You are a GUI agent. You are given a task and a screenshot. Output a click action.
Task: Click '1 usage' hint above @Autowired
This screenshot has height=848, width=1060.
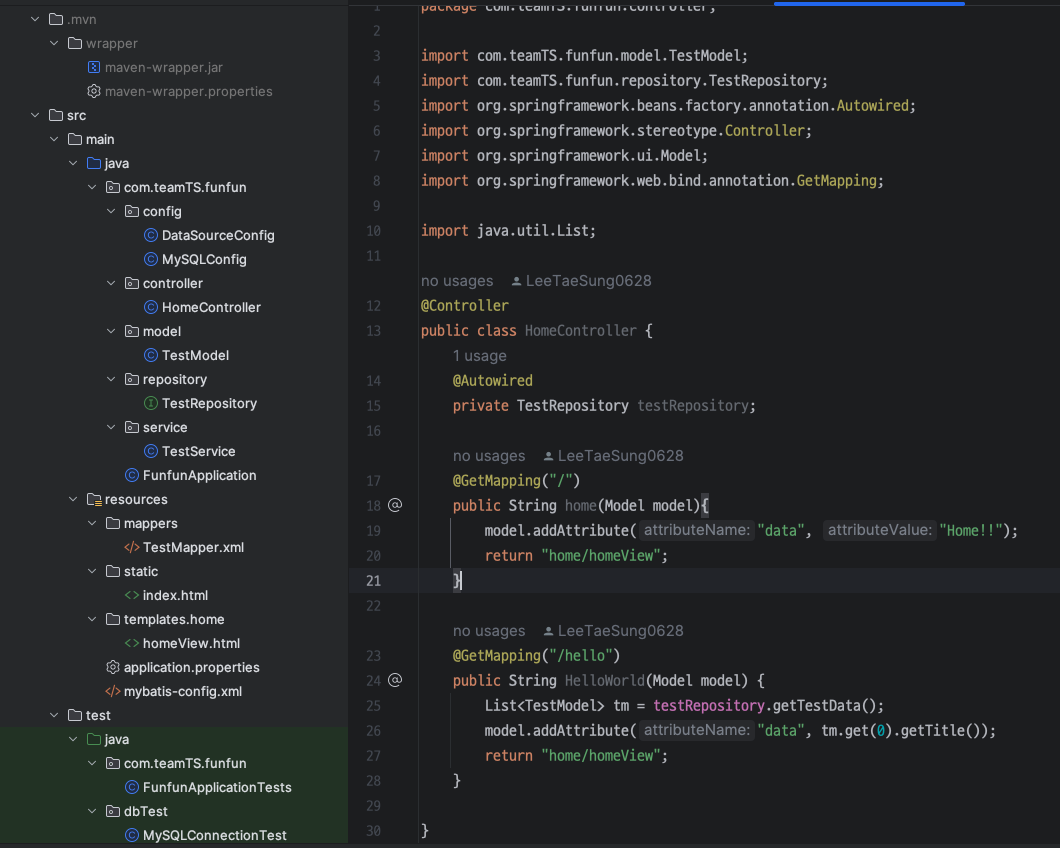[x=479, y=356]
